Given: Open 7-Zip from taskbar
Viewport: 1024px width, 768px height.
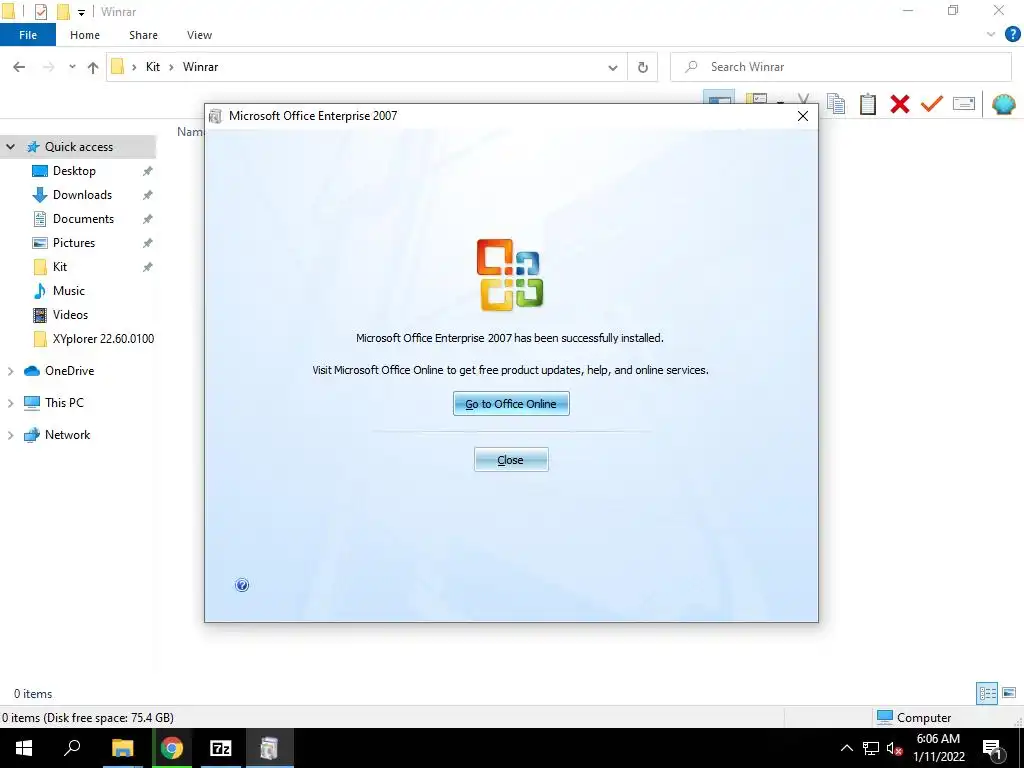Looking at the screenshot, I should (221, 748).
